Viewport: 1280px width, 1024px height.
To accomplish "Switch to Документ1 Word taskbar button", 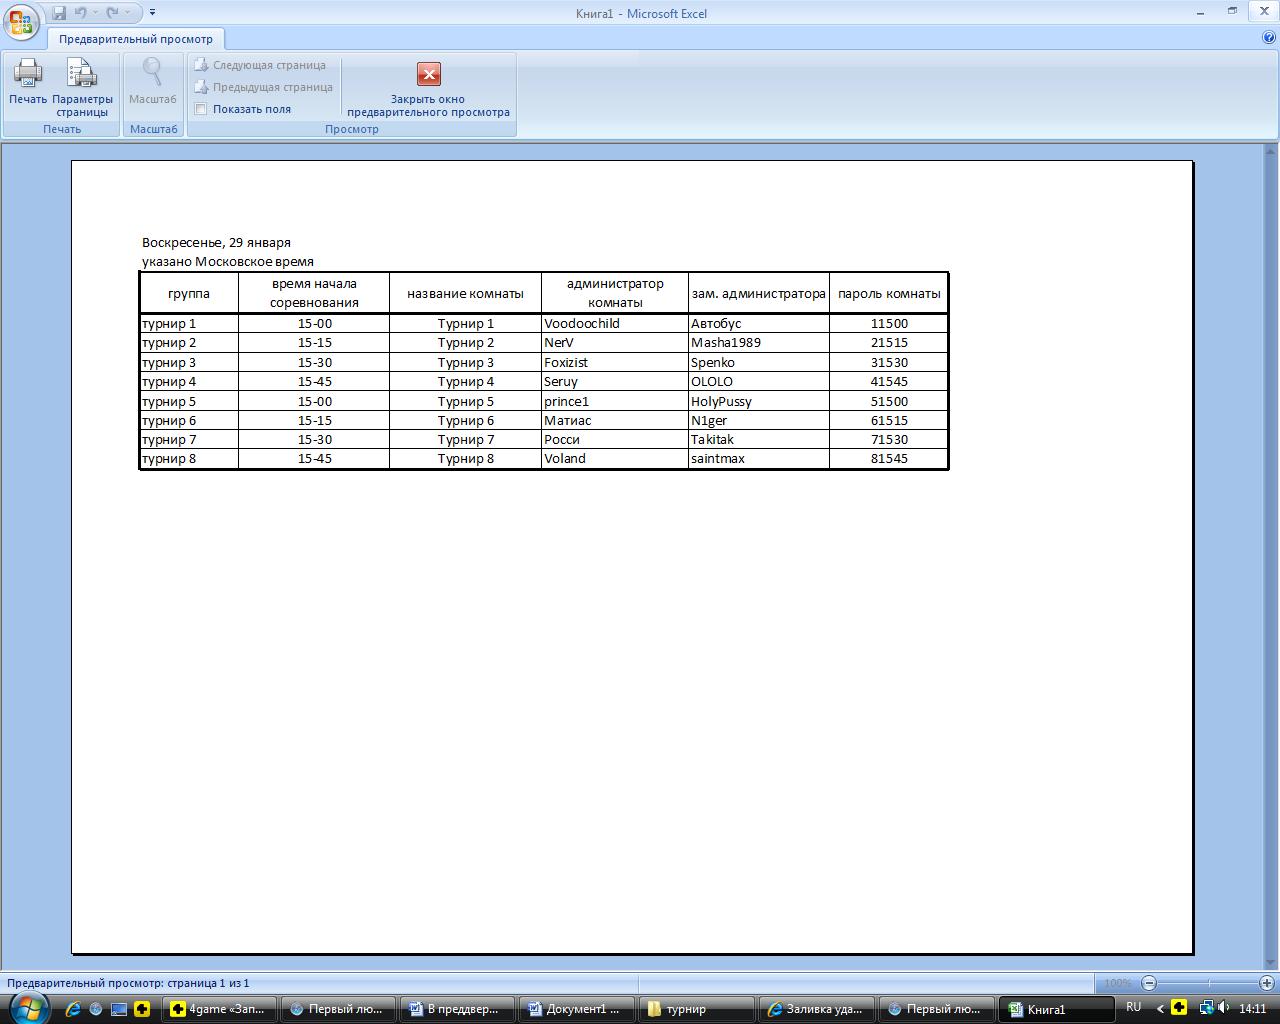I will point(578,1009).
